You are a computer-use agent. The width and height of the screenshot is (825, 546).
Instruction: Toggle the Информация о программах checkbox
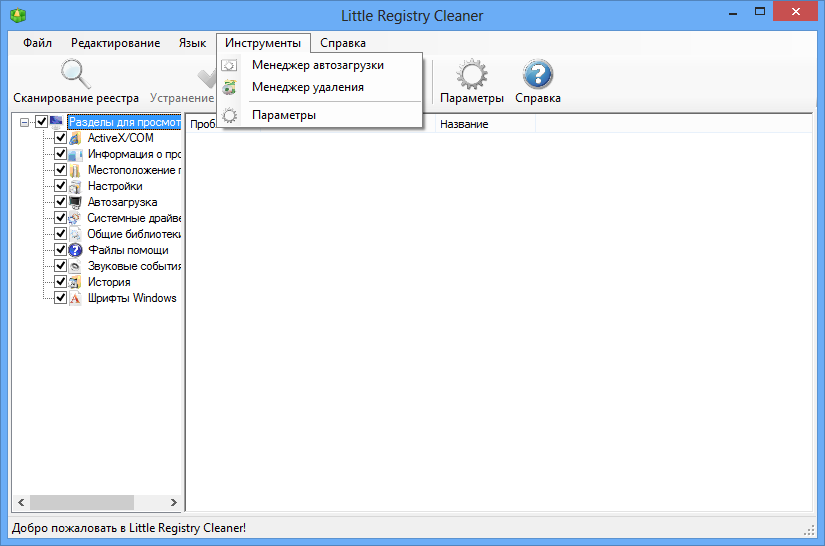[61, 154]
